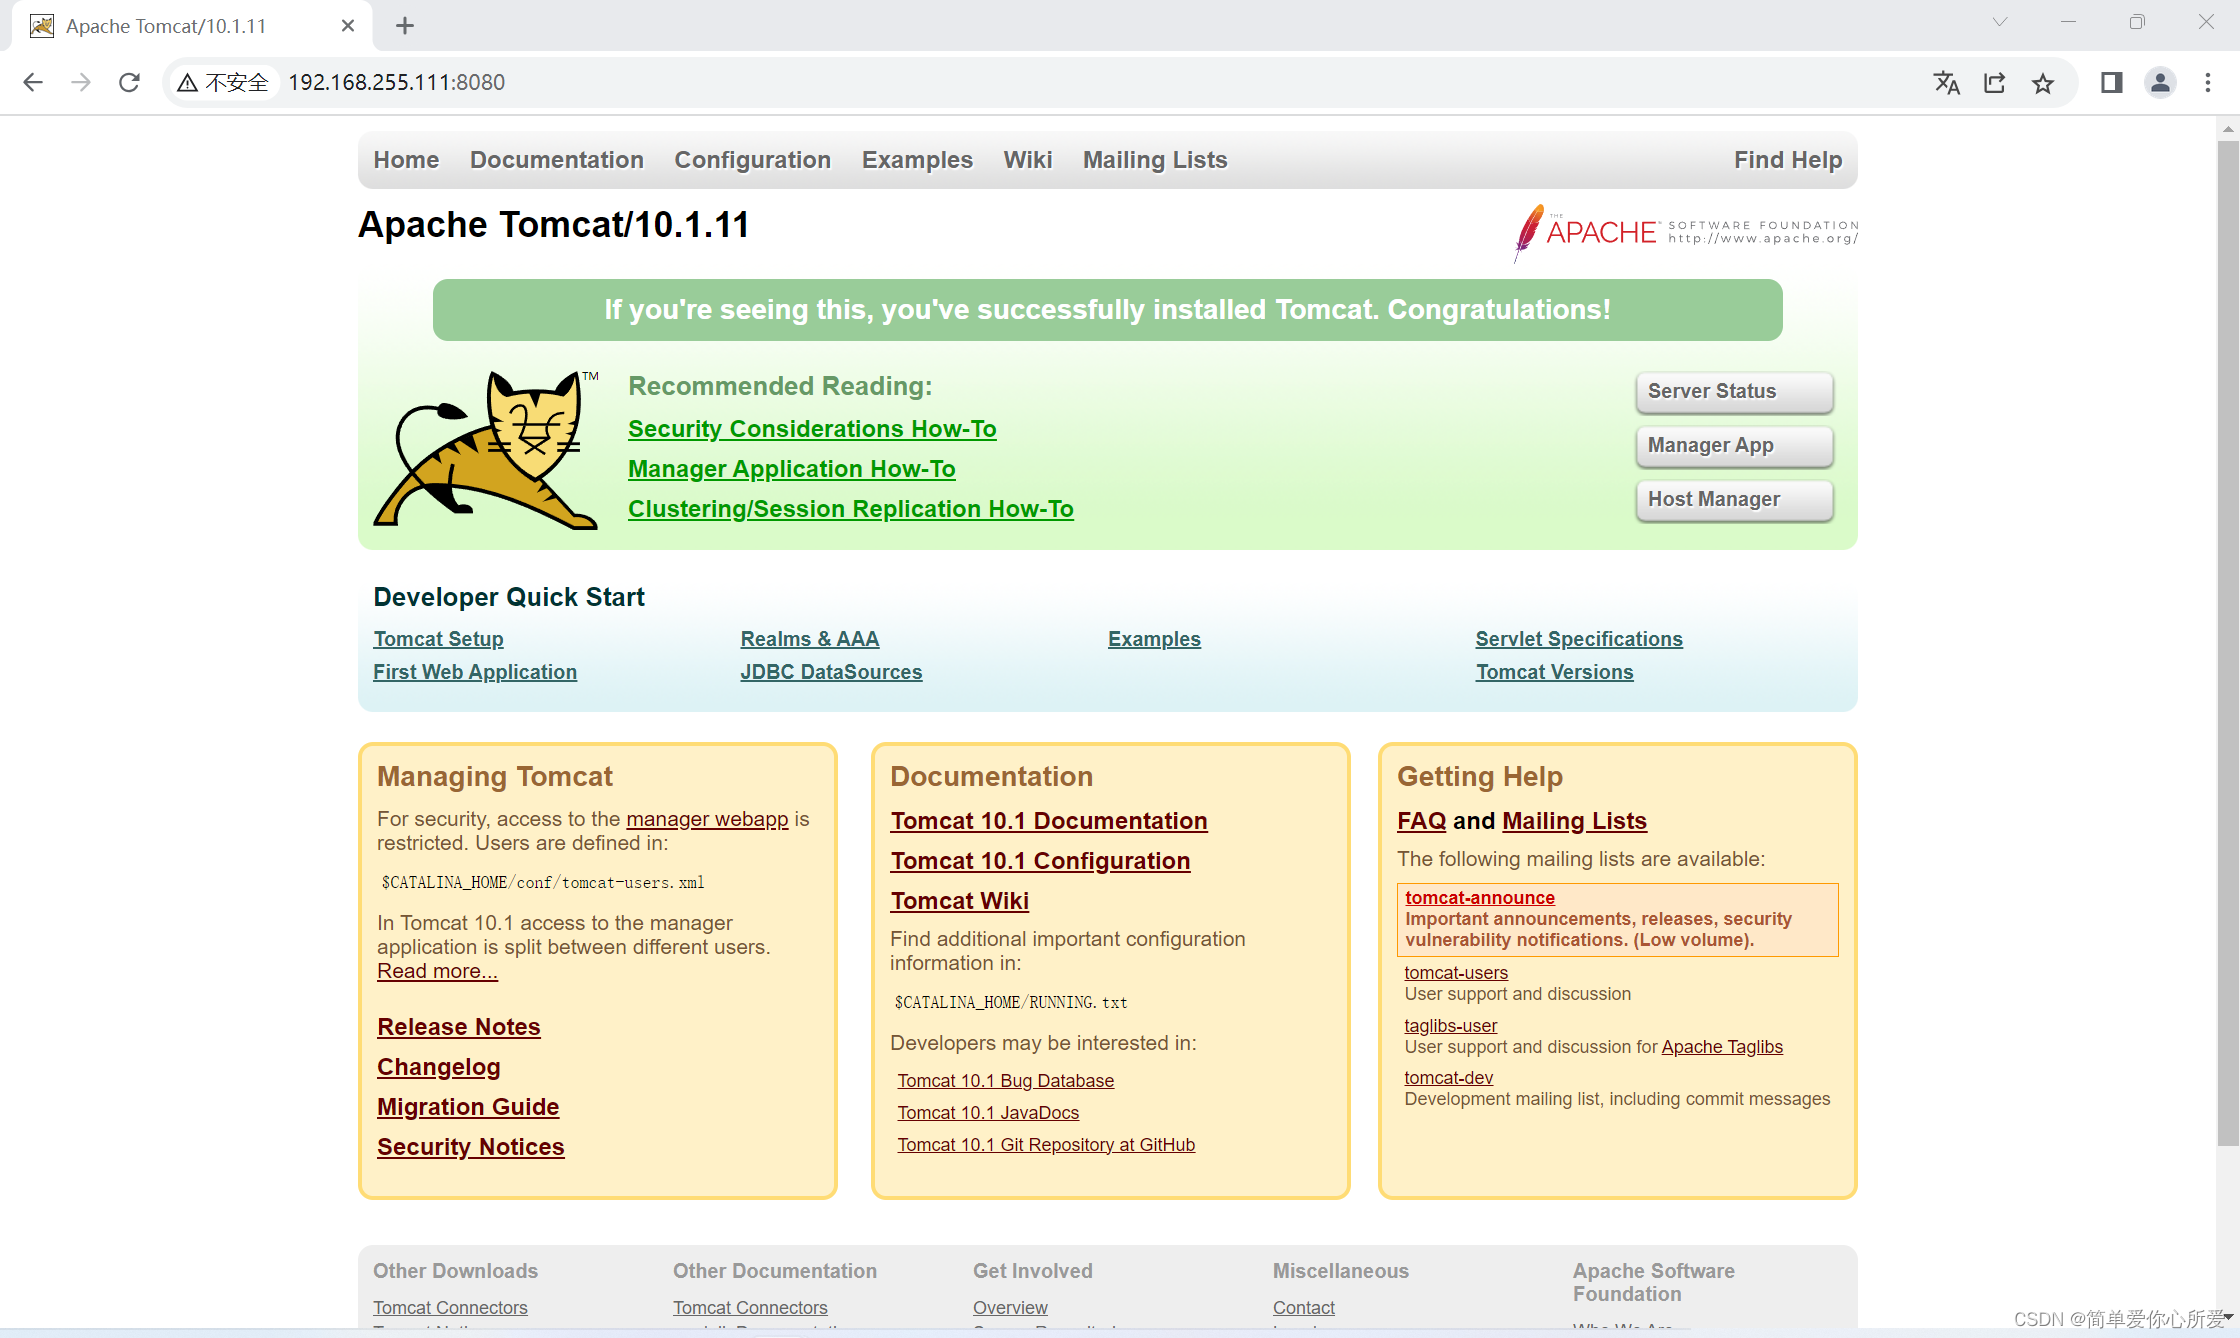The height and width of the screenshot is (1338, 2240).
Task: Open tomcat-dev mailing list link
Action: [1448, 1078]
